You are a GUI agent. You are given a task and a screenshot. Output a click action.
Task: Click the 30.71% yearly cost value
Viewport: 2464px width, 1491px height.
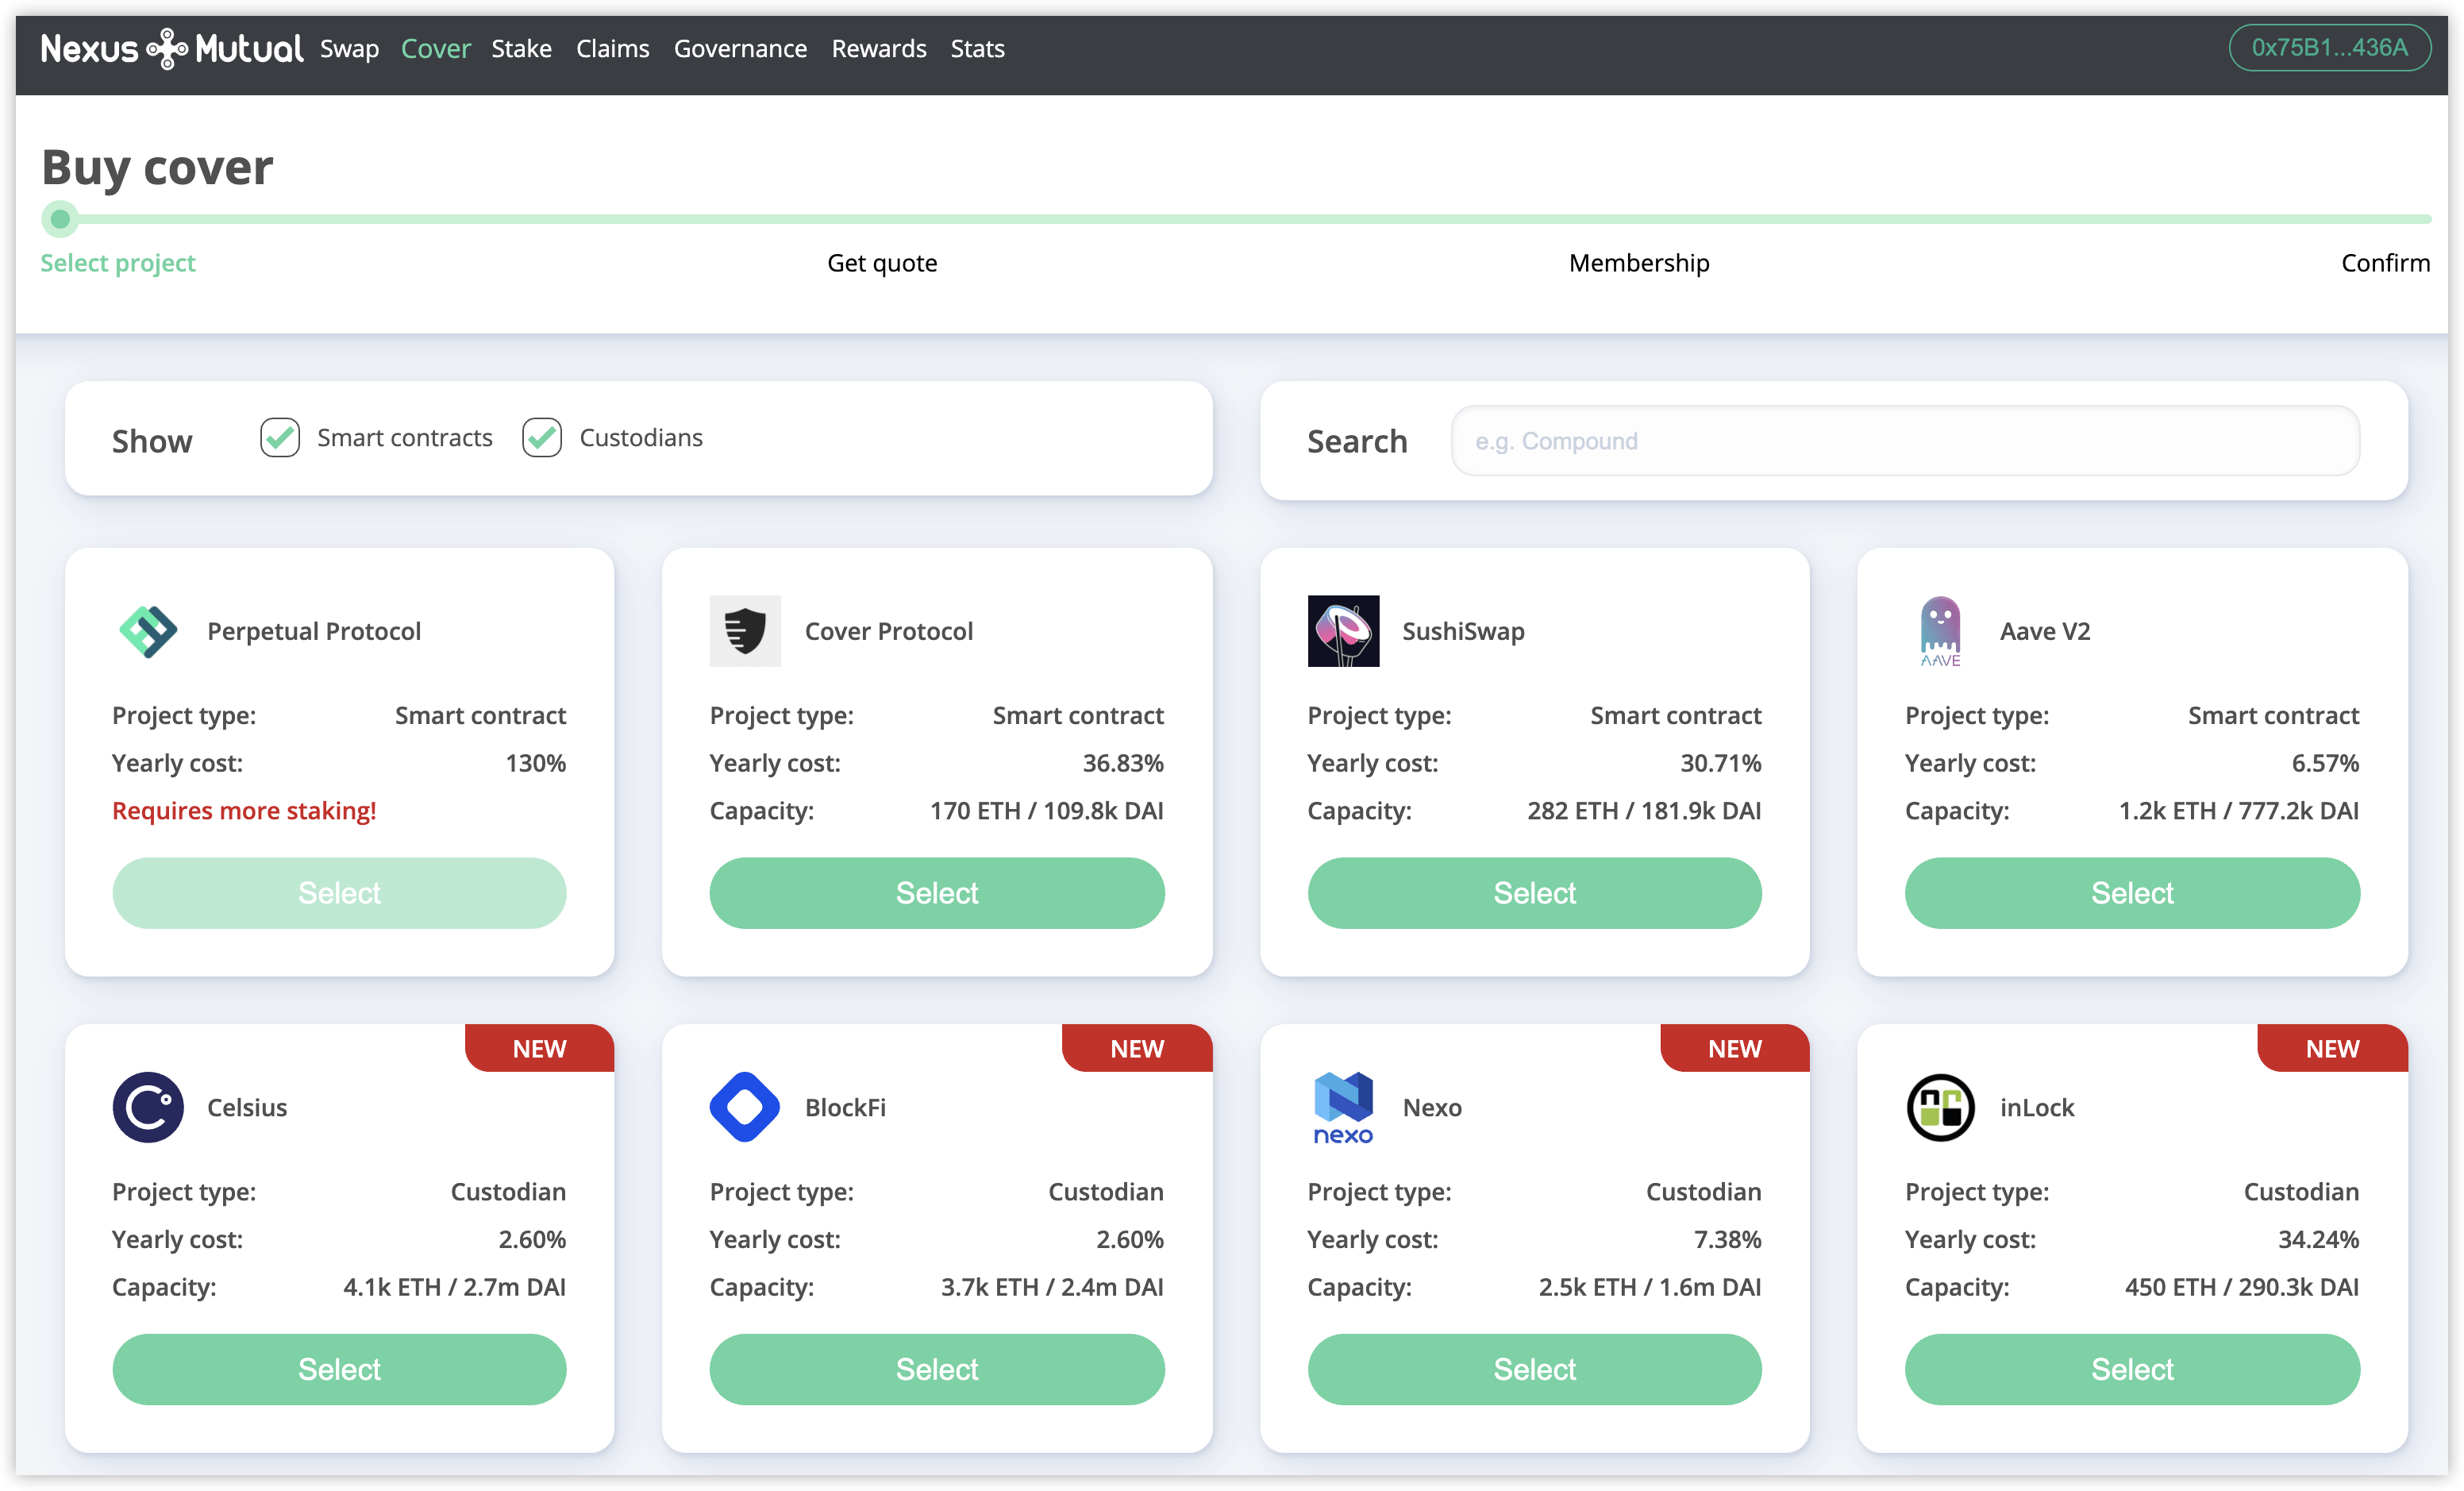pos(1720,763)
